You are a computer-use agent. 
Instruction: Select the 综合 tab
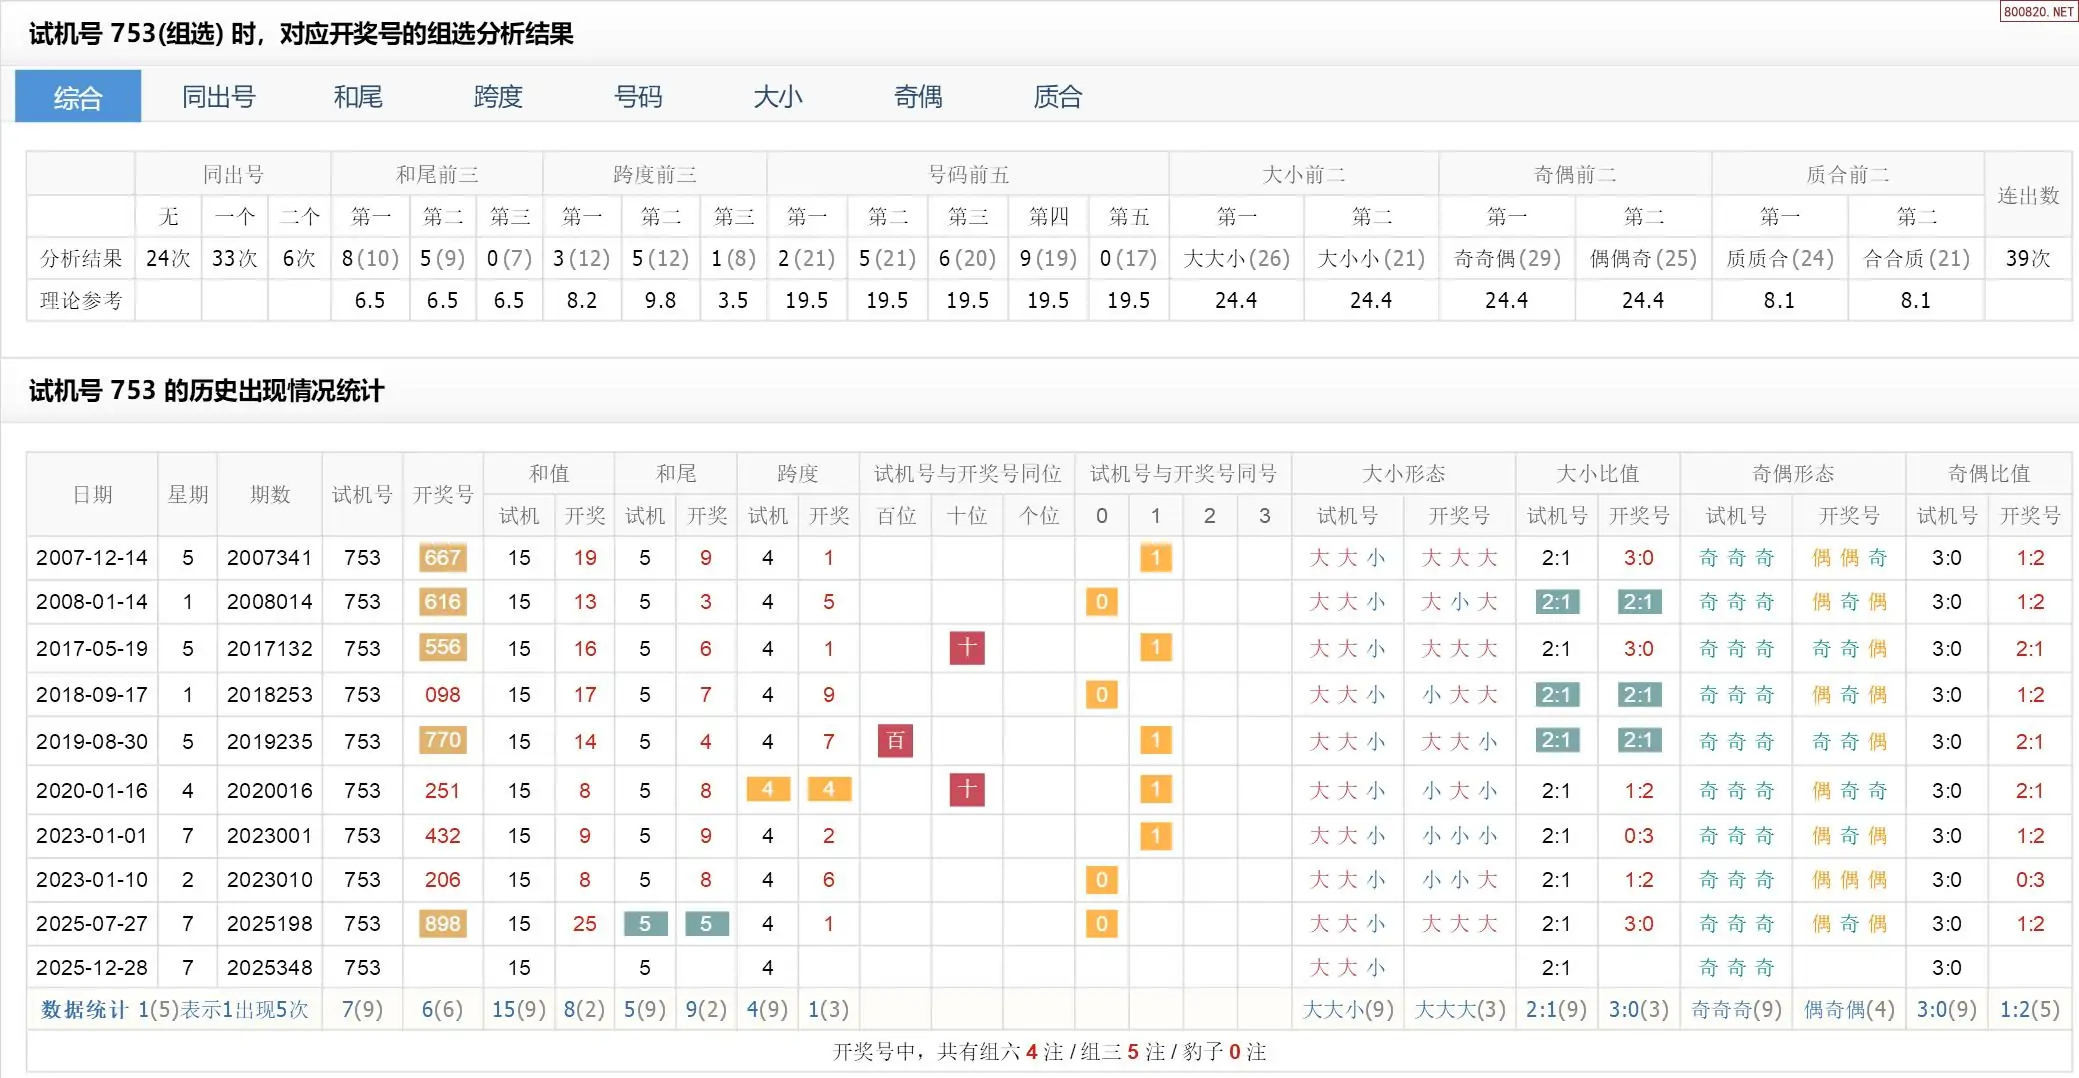click(78, 97)
